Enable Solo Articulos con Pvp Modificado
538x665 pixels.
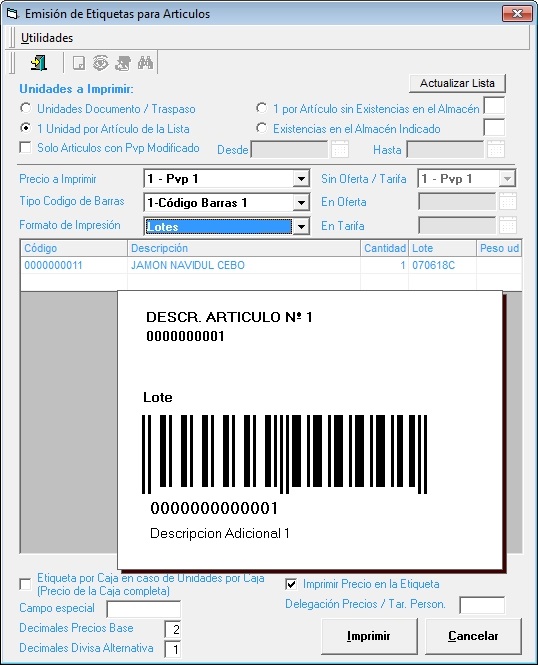[x=25, y=148]
